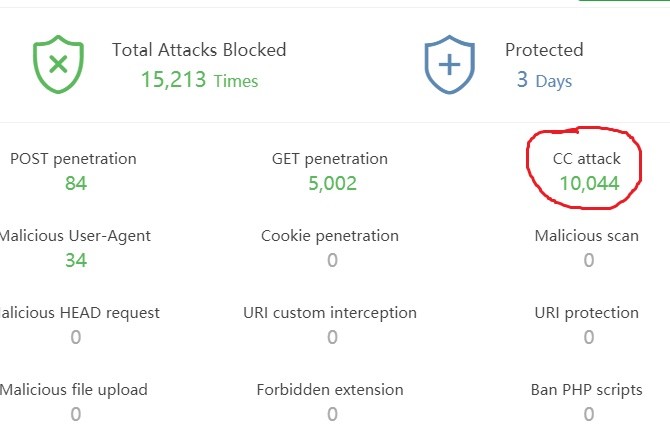Open Malicious User-Agent count 34
Screen dimensions: 670x433
(x=75, y=260)
